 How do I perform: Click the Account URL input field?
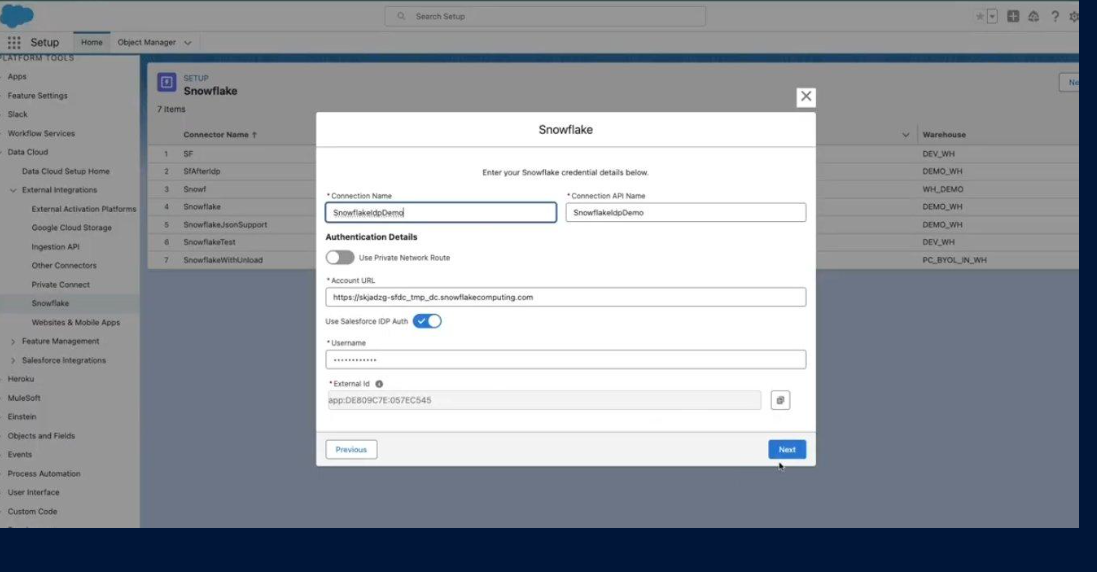click(565, 297)
